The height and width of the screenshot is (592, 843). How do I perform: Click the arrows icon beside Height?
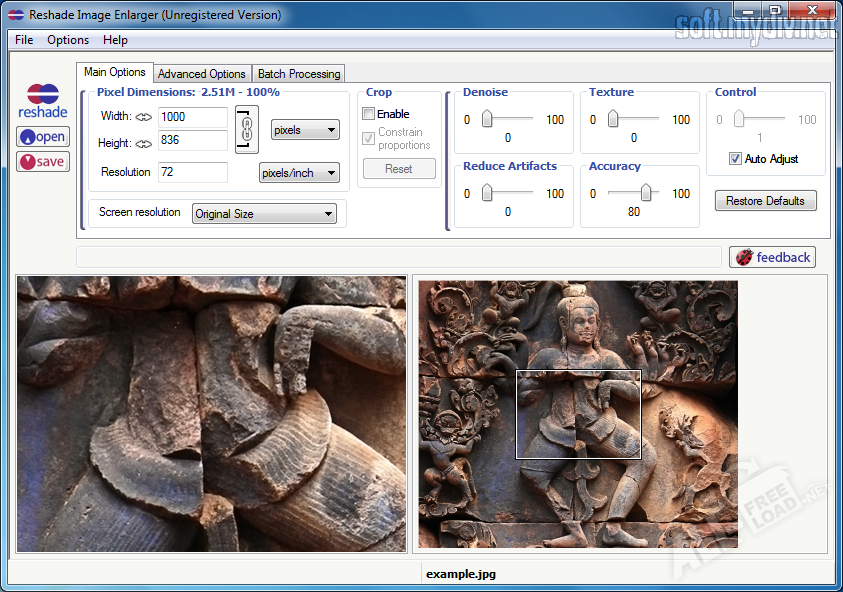143,143
